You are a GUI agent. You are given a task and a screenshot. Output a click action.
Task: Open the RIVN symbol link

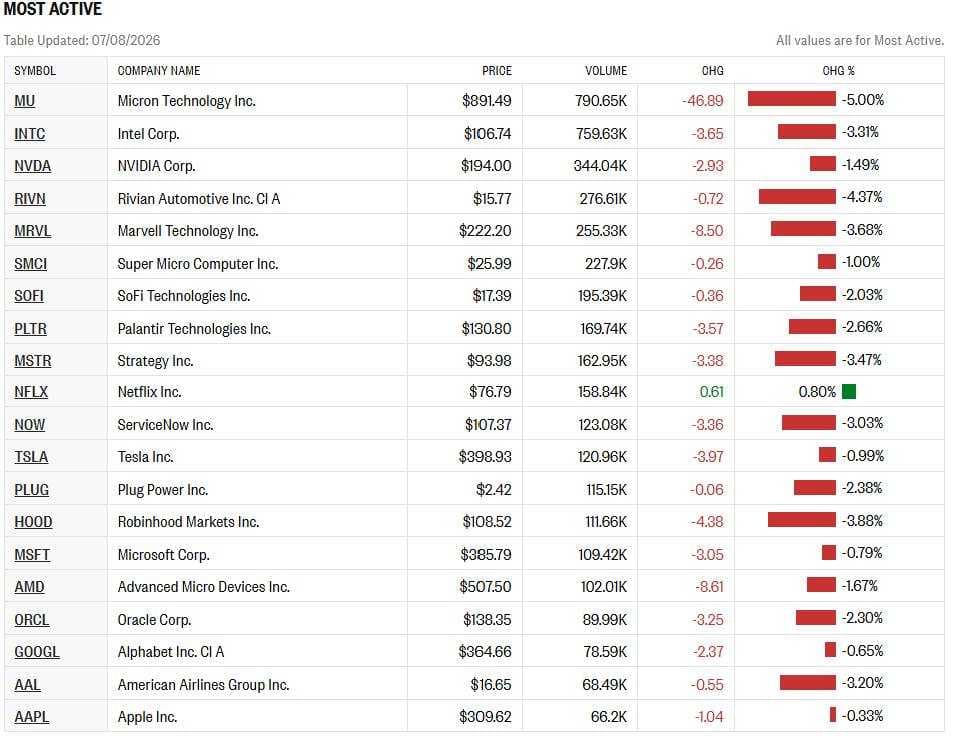[x=30, y=199]
